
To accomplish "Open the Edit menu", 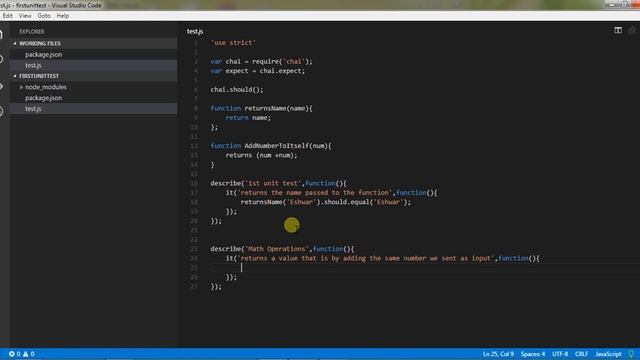I will (7, 16).
